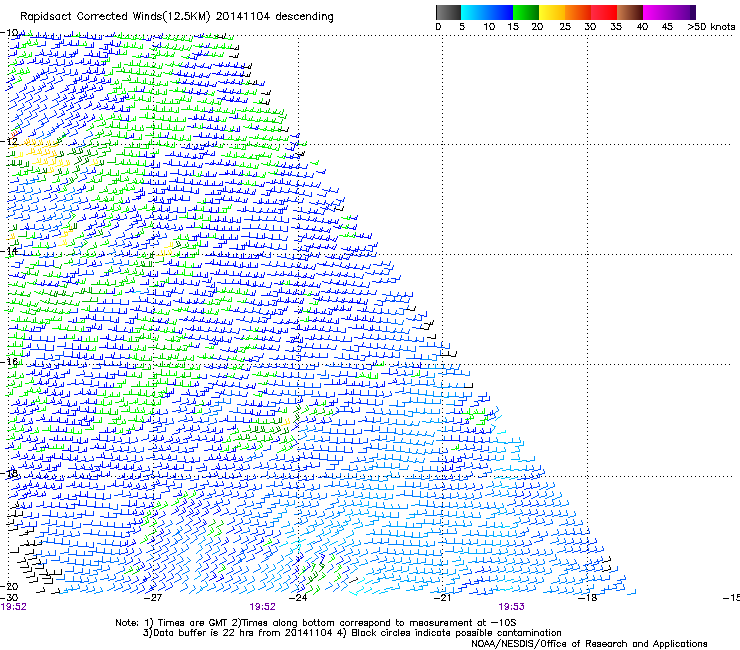Click the purple '19:53' time label
The width and height of the screenshot is (740, 650).
coord(512,607)
